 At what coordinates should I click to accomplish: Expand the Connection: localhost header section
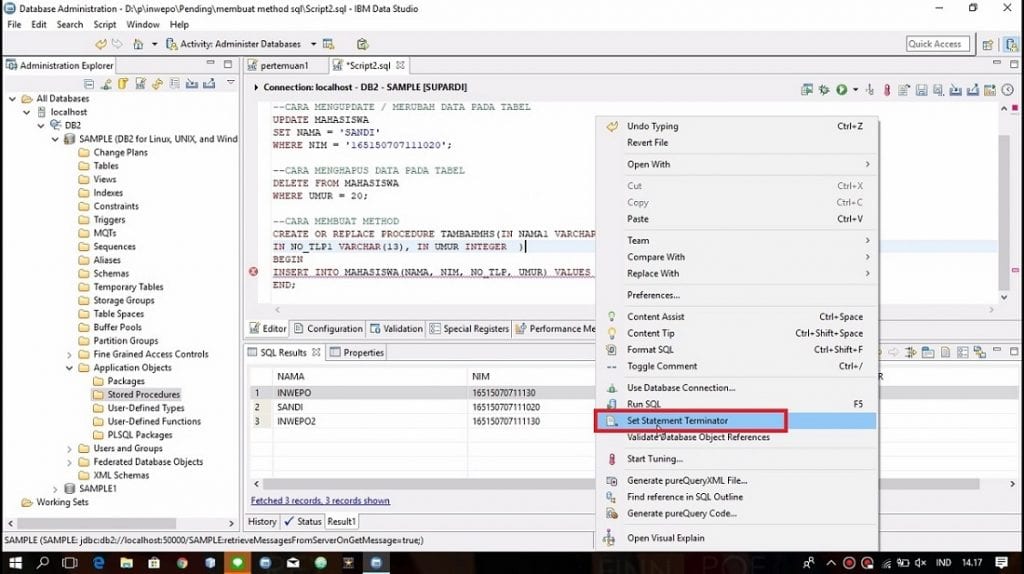(256, 87)
